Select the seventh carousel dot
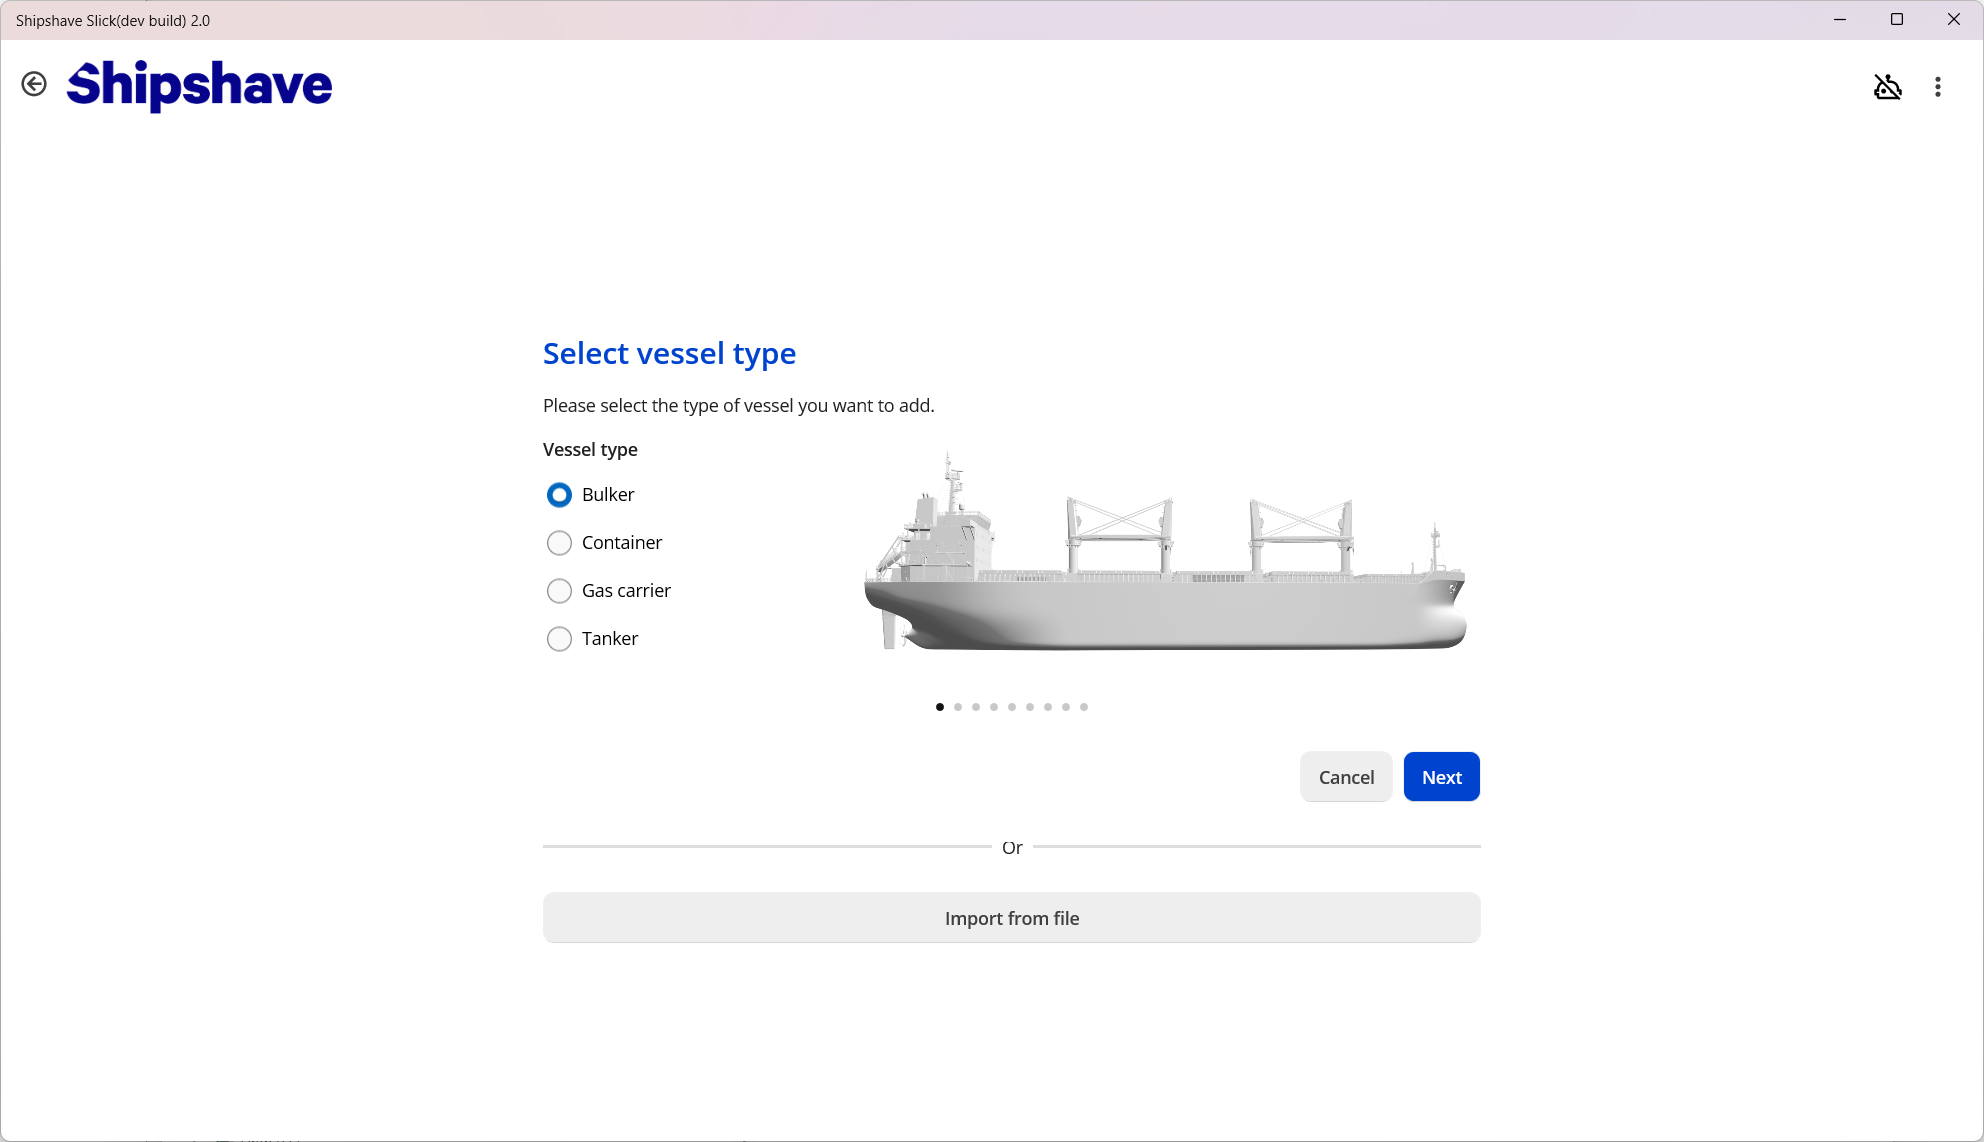 click(1048, 707)
